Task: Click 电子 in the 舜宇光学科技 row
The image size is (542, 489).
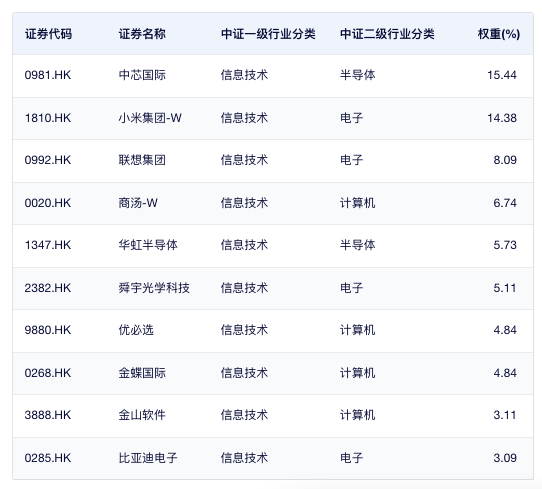Action: [352, 288]
